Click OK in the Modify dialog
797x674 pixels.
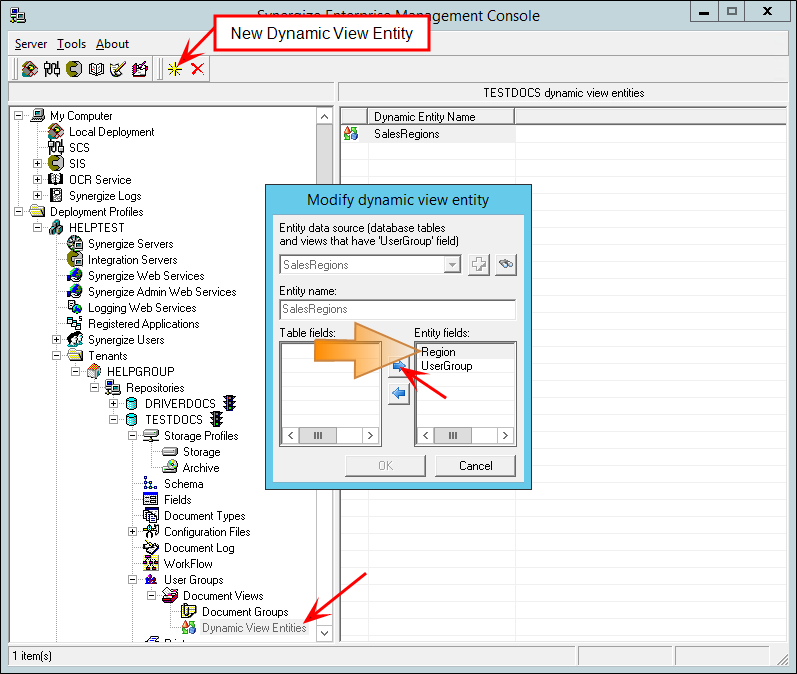coord(385,466)
